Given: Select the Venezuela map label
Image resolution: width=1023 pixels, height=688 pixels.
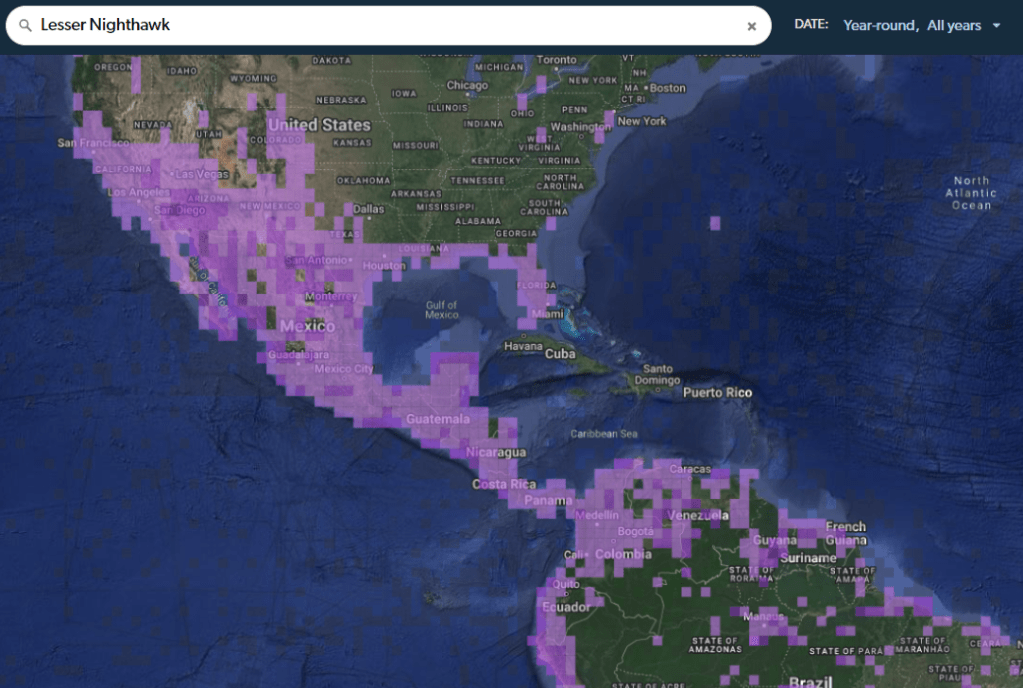Looking at the screenshot, I should (696, 515).
